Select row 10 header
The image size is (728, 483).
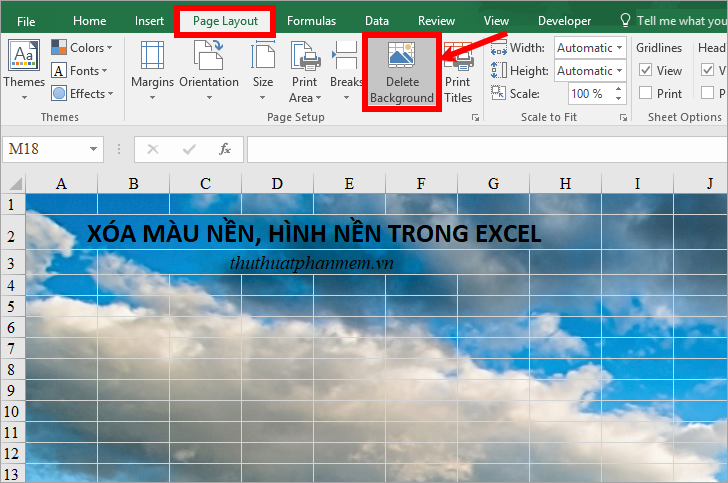[13, 411]
